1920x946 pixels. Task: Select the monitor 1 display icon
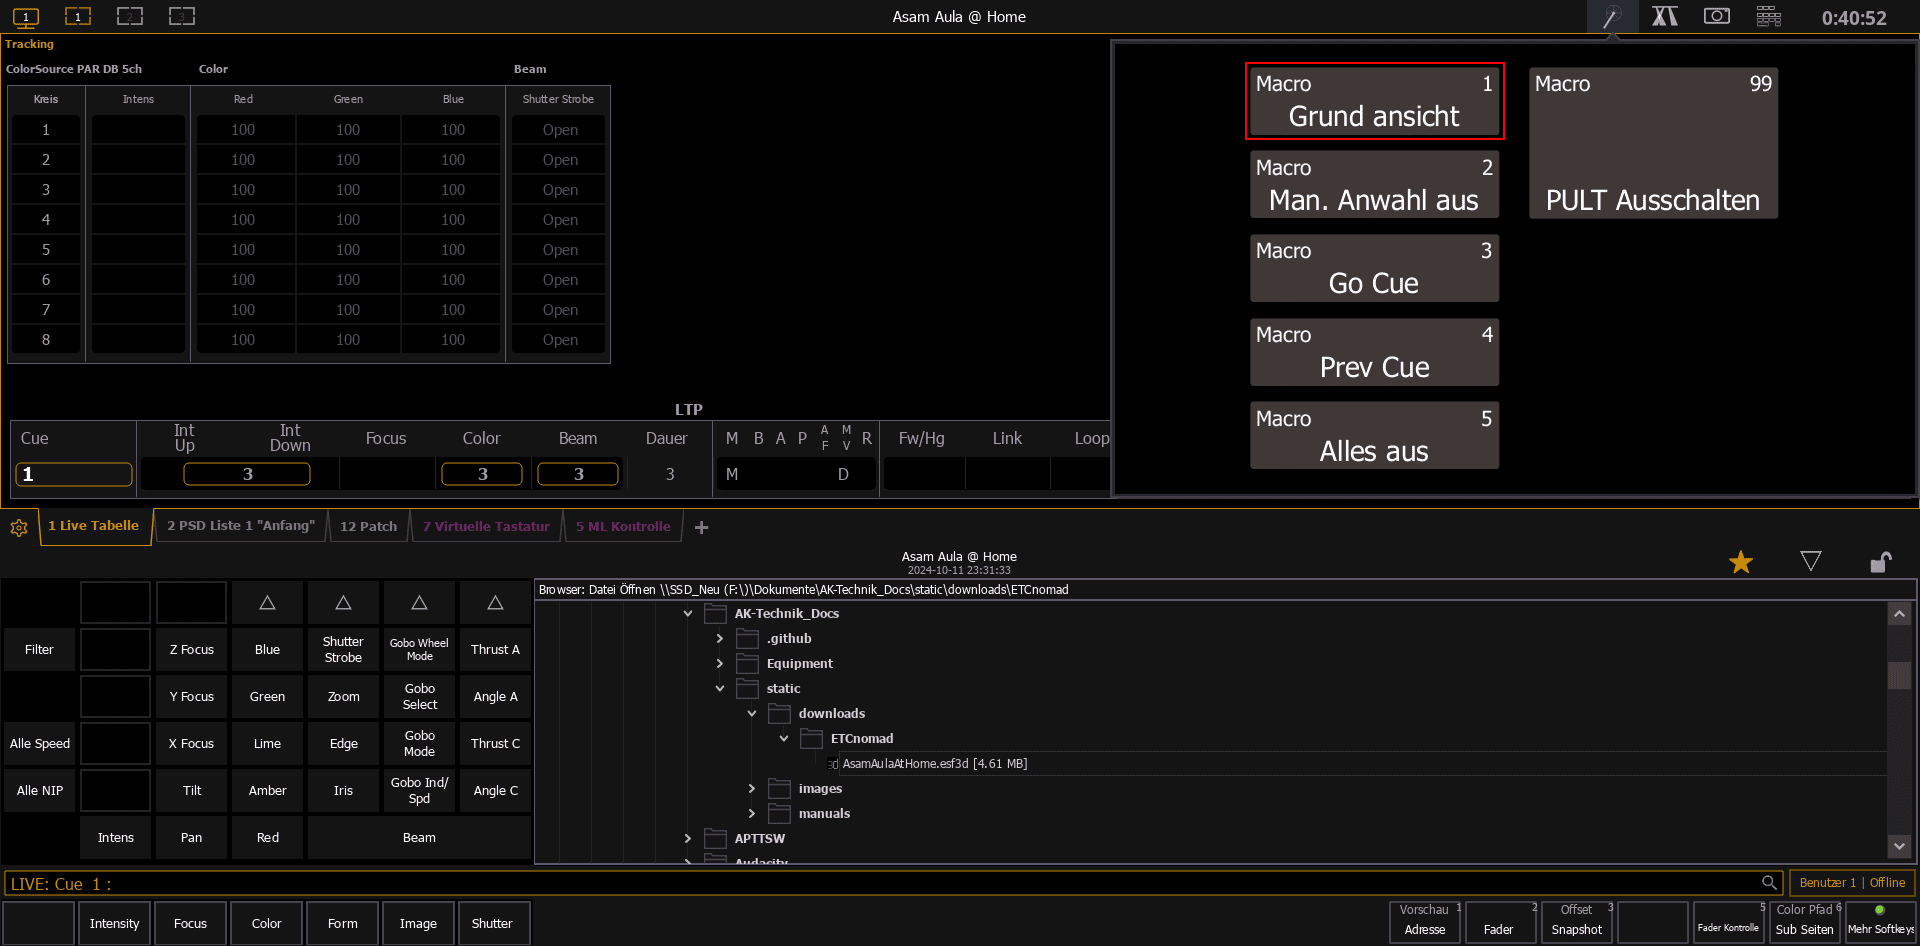click(26, 17)
